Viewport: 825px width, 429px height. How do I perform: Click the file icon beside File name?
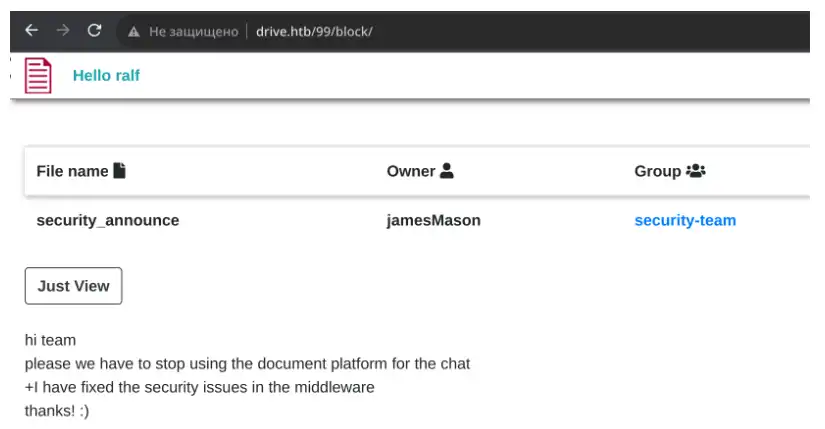coord(119,170)
